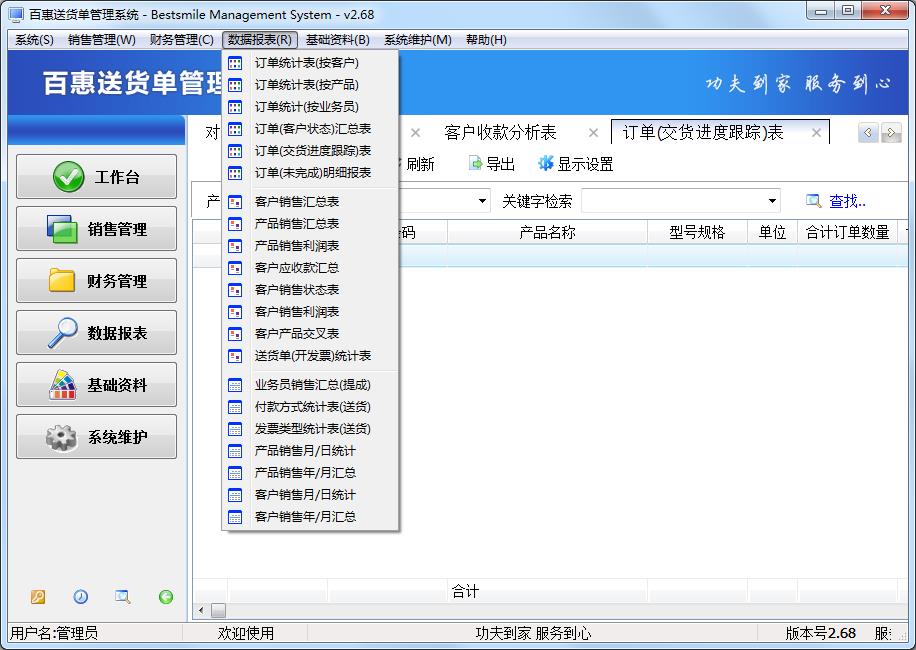Viewport: 916px width, 650px height.
Task: Click icon beside 付款方式统计表(送货)
Action: 235,407
